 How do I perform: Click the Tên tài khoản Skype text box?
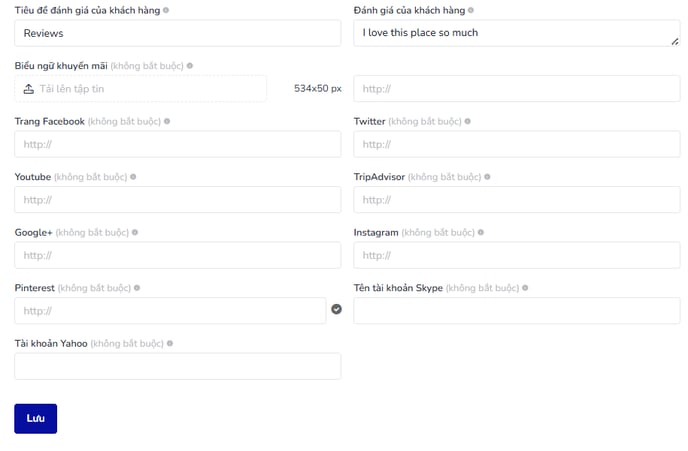pos(517,311)
